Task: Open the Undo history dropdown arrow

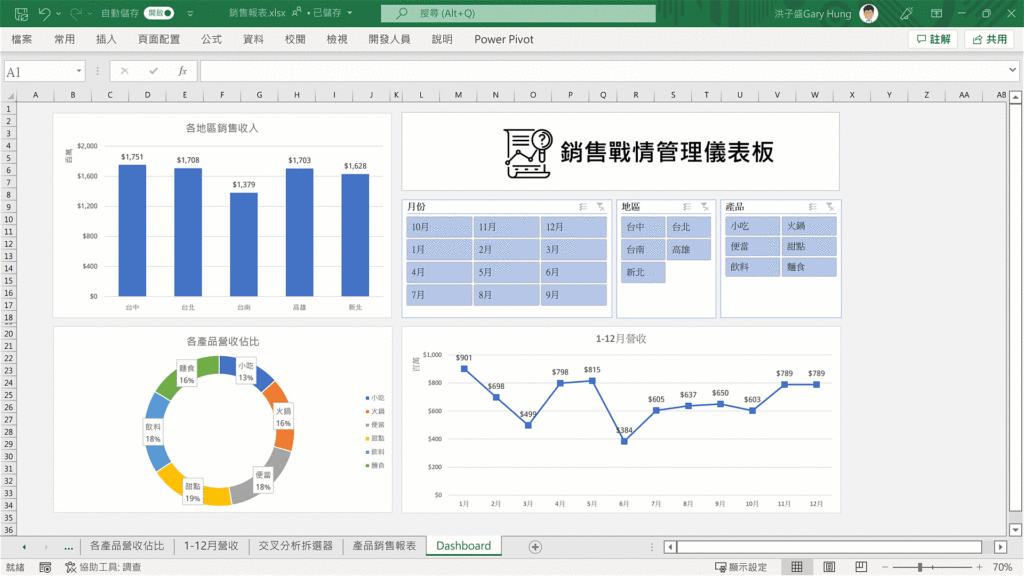Action: (58, 13)
